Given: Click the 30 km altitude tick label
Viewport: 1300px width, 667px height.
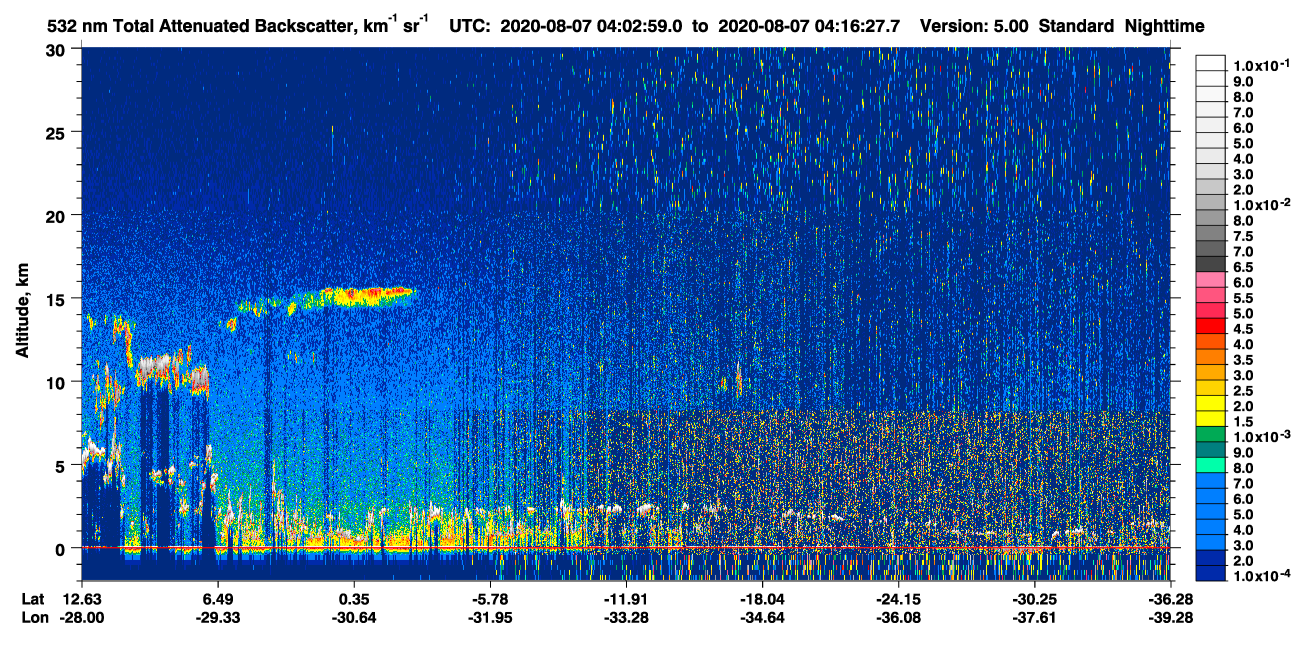Looking at the screenshot, I should pos(57,50).
